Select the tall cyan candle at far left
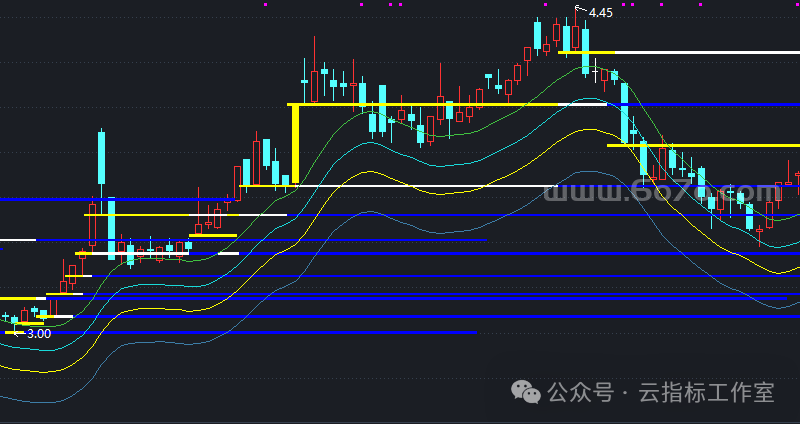The height and width of the screenshot is (424, 800). click(x=101, y=157)
